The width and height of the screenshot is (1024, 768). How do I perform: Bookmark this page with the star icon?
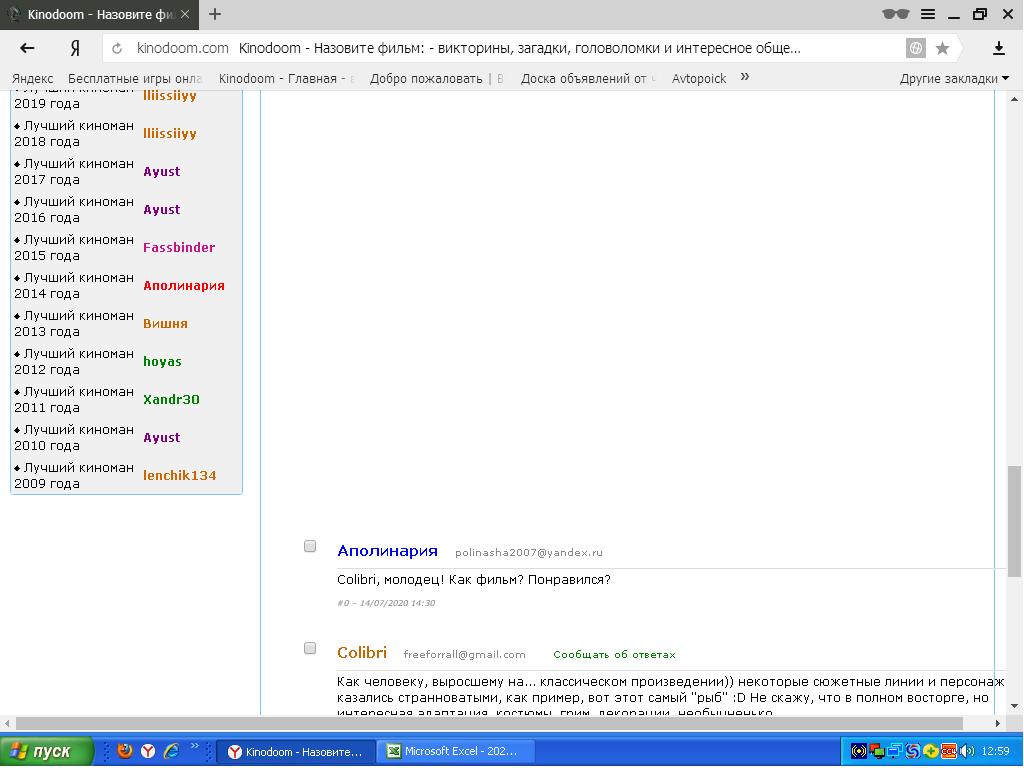click(942, 48)
